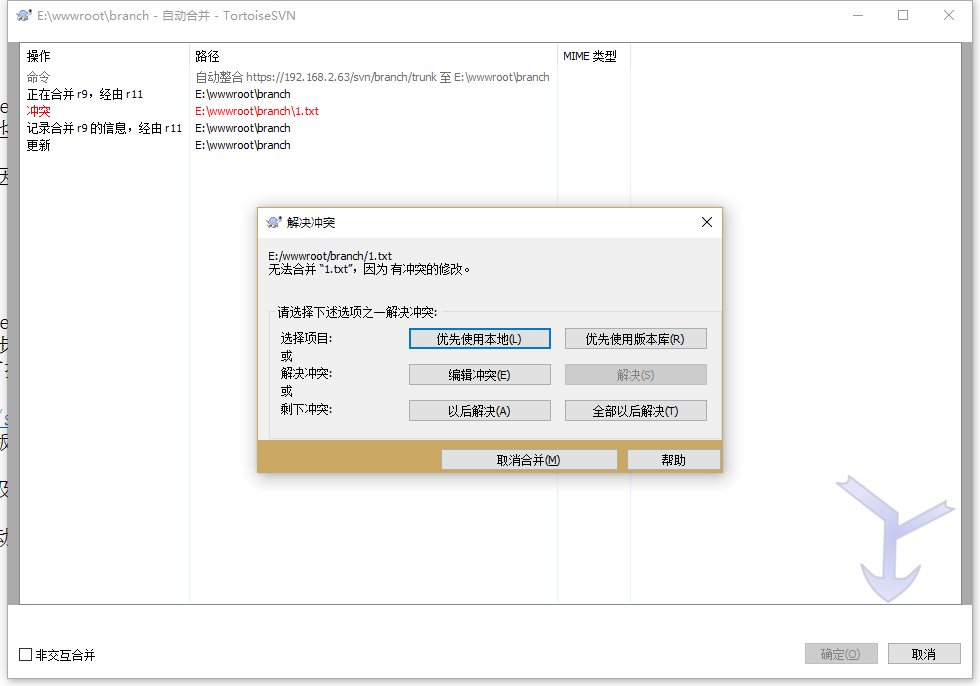Click the 解决(S) button

(636, 375)
